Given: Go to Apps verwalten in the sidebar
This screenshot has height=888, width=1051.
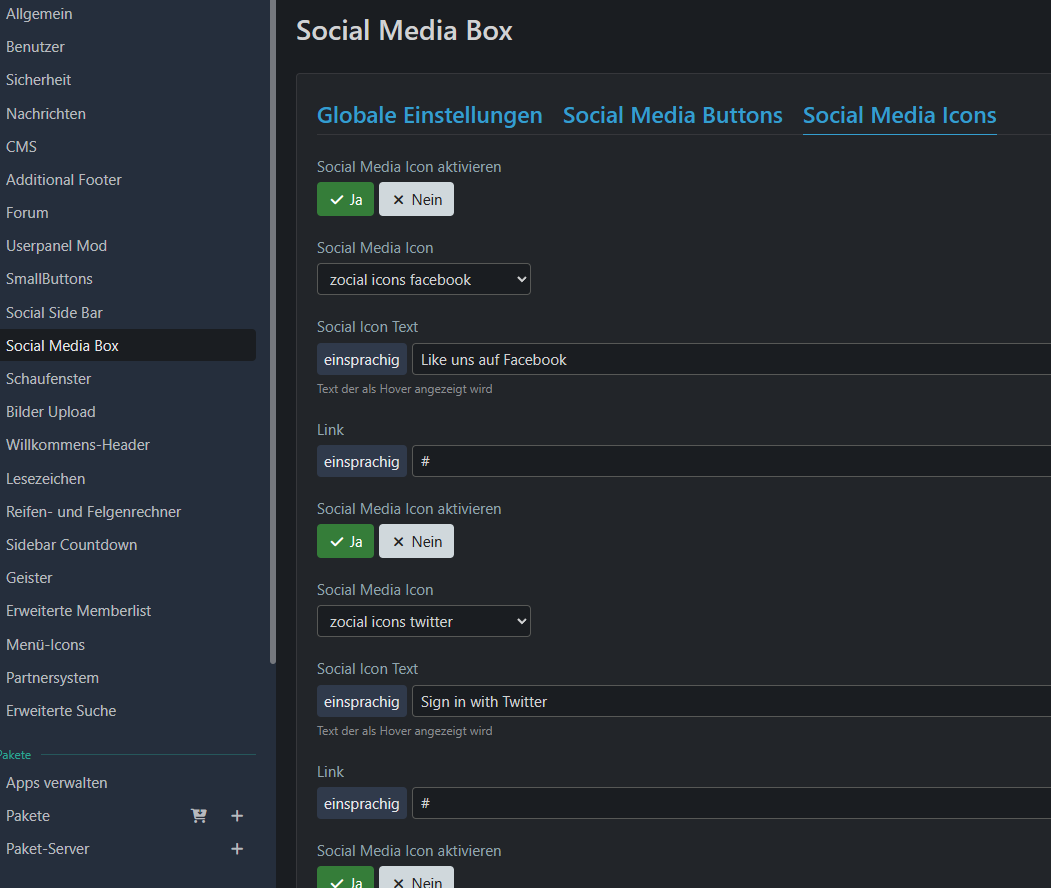Looking at the screenshot, I should click(x=57, y=783).
